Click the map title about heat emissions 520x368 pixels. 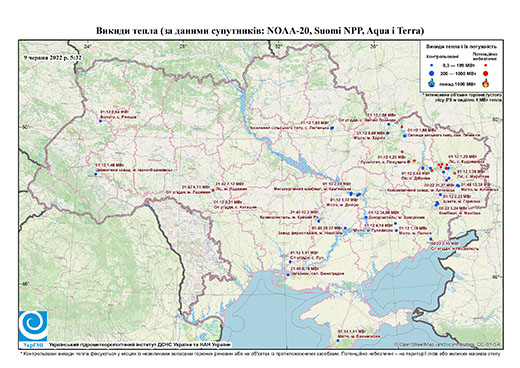point(260,31)
